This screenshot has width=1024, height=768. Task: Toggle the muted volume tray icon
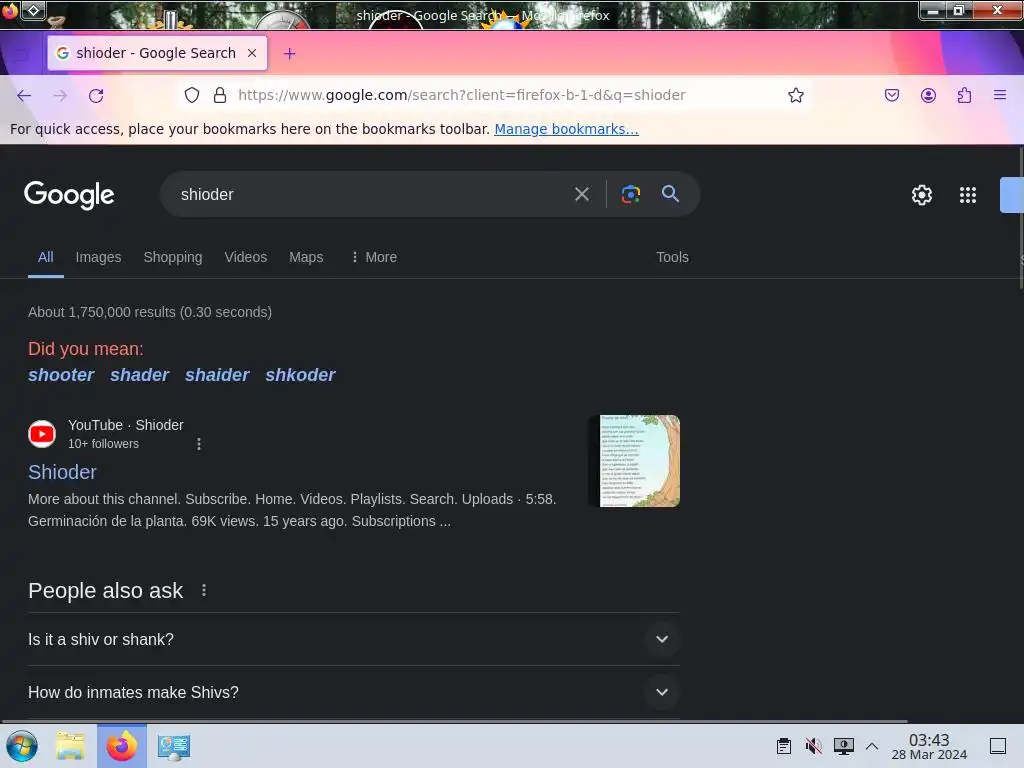(813, 746)
